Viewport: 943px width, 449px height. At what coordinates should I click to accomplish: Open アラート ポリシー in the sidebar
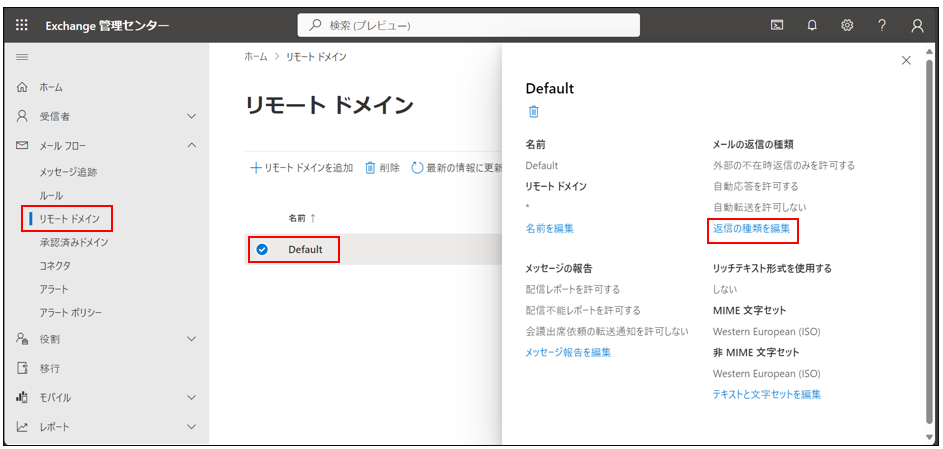click(71, 313)
